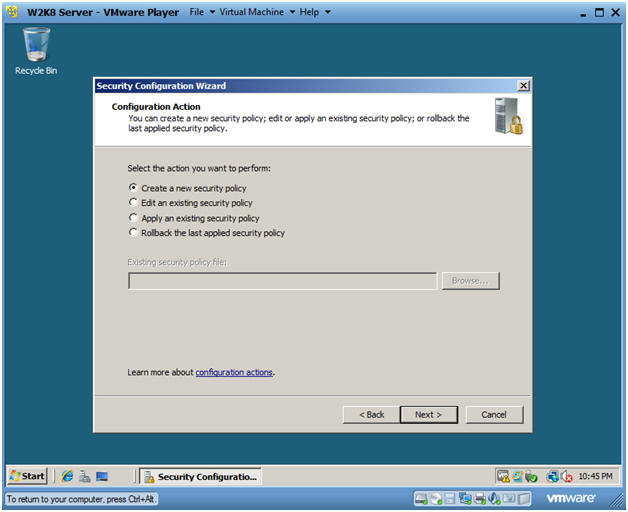This screenshot has height=512, width=628.
Task: Click the Internet Explorer quick launch icon
Action: click(x=67, y=476)
